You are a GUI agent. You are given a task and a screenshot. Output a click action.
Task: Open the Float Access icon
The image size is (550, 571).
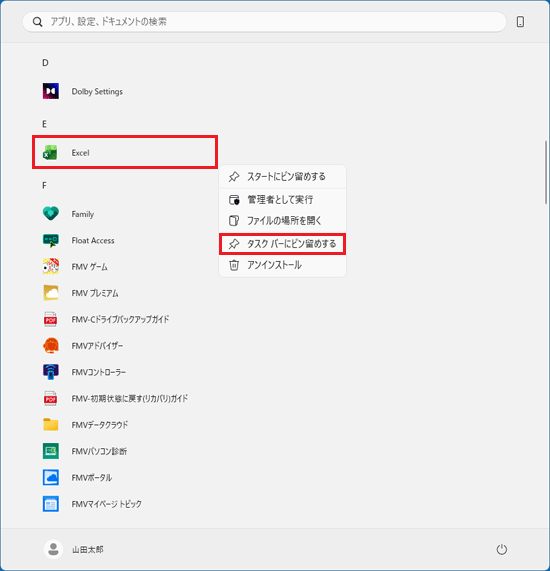51,240
